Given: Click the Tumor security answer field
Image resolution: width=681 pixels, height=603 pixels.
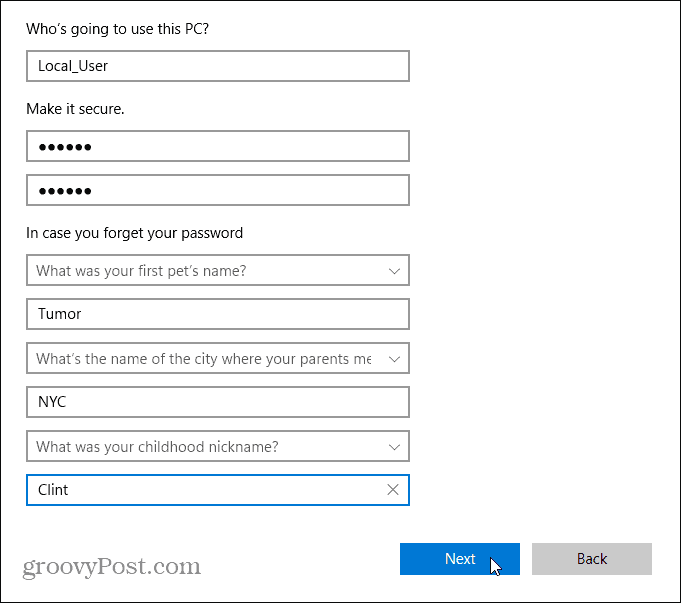Looking at the screenshot, I should (217, 314).
